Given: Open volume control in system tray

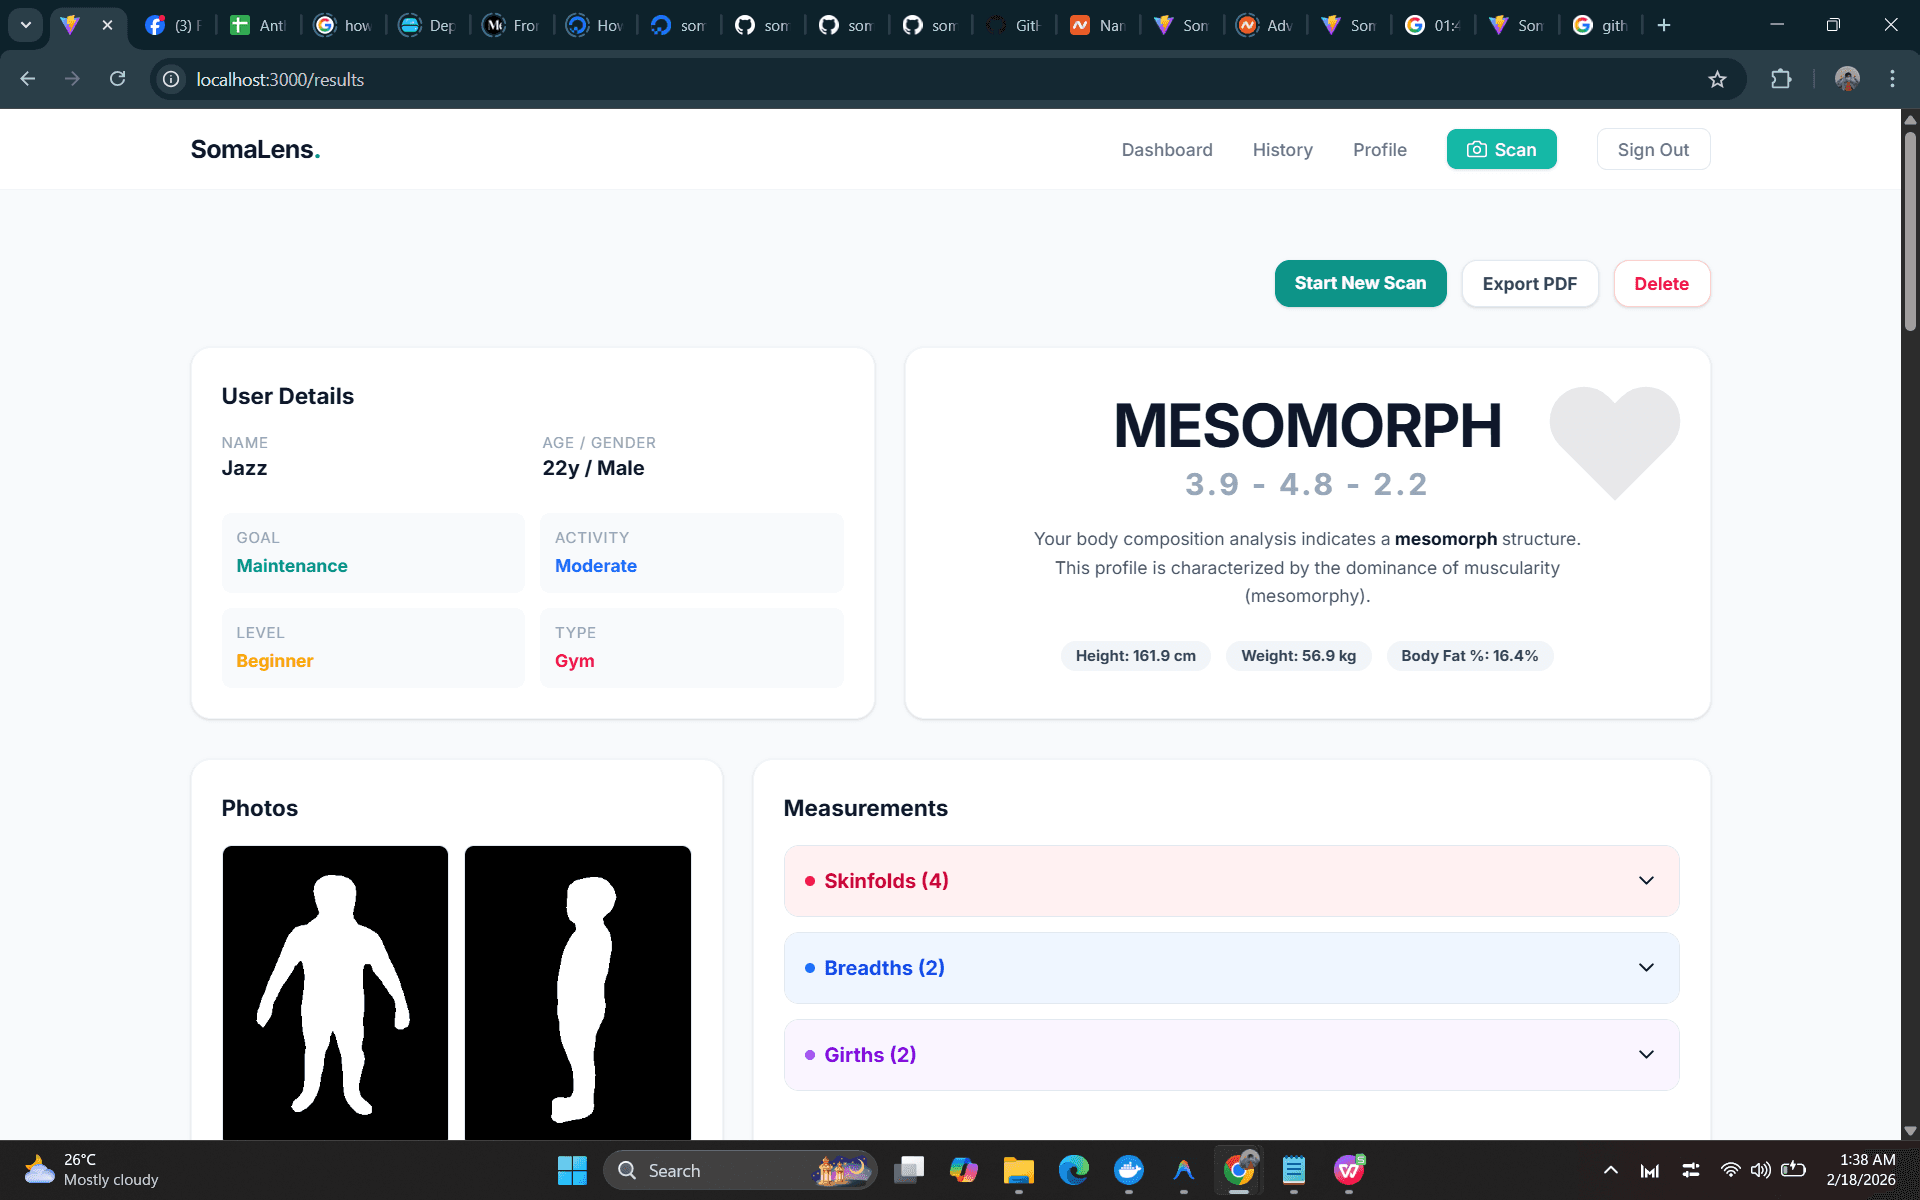Looking at the screenshot, I should click(x=1760, y=1170).
